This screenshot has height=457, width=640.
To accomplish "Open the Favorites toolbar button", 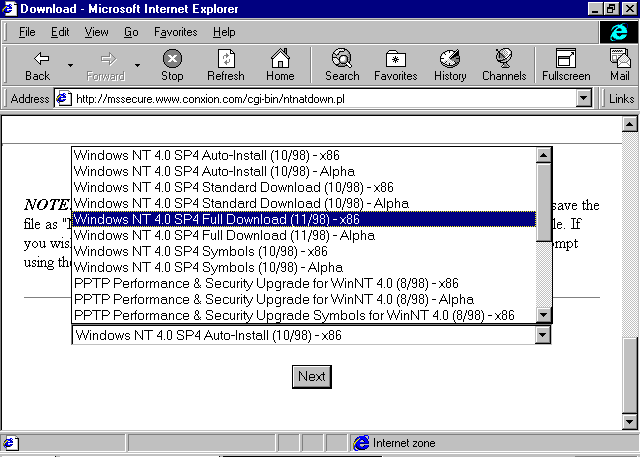I will click(x=395, y=59).
